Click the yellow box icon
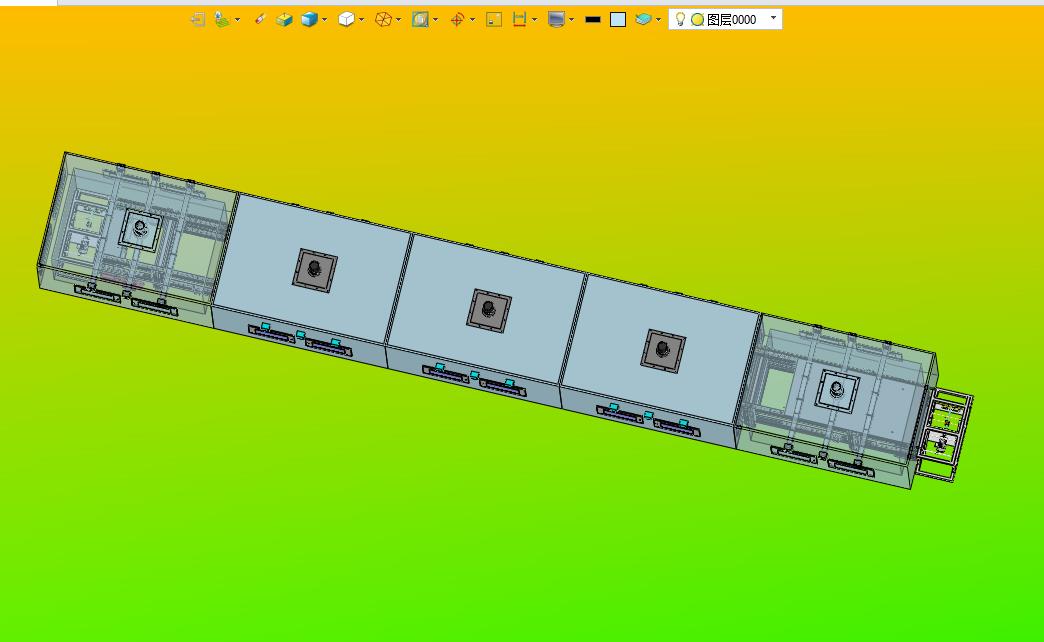The height and width of the screenshot is (642, 1044). click(284, 20)
